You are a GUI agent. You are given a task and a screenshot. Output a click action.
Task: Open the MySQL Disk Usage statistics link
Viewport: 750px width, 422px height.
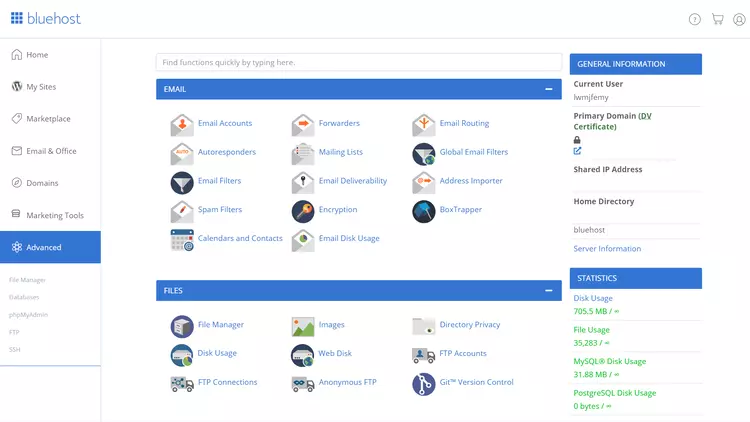pos(610,361)
